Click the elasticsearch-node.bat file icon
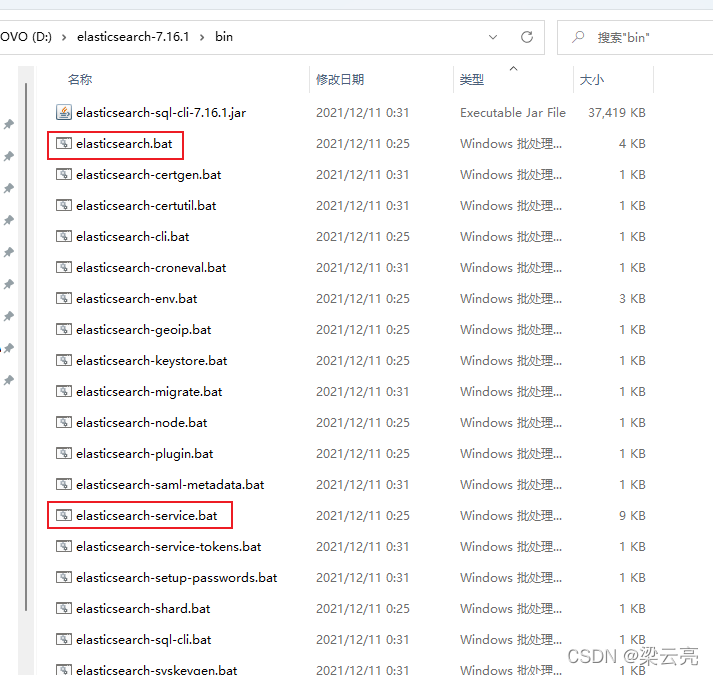This screenshot has height=675, width=713. (x=64, y=422)
